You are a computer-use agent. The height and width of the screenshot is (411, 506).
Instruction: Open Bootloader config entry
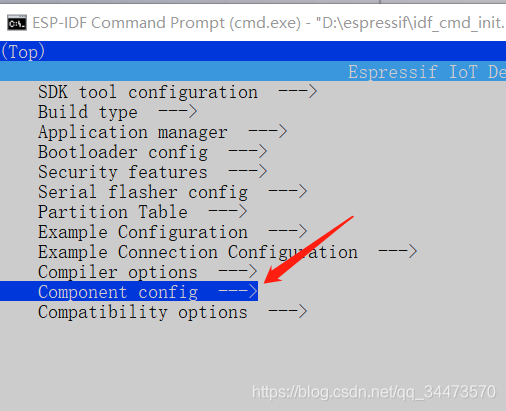(152, 152)
